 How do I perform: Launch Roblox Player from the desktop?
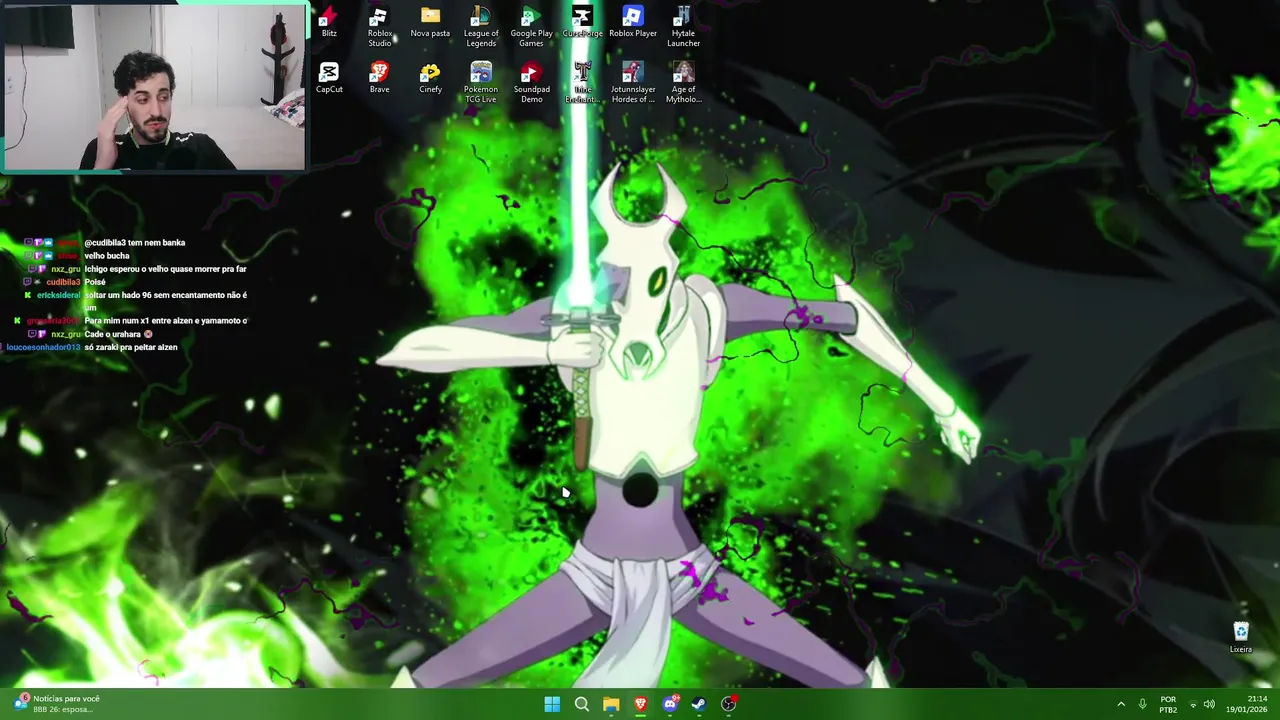pyautogui.click(x=633, y=22)
